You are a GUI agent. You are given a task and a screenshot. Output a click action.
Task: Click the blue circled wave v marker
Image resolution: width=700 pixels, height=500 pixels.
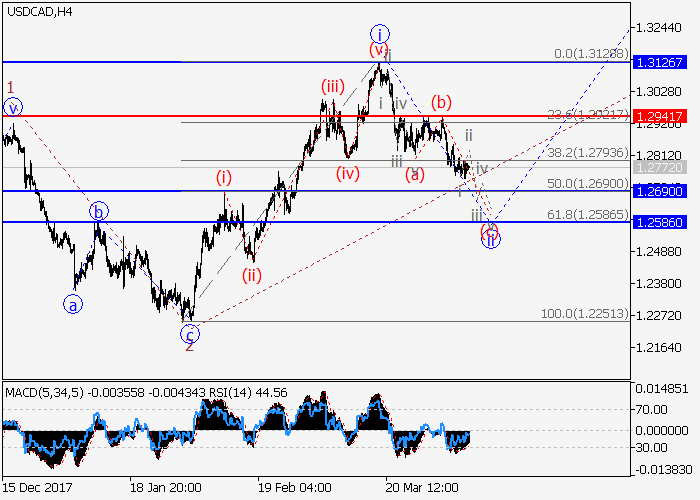pyautogui.click(x=12, y=107)
